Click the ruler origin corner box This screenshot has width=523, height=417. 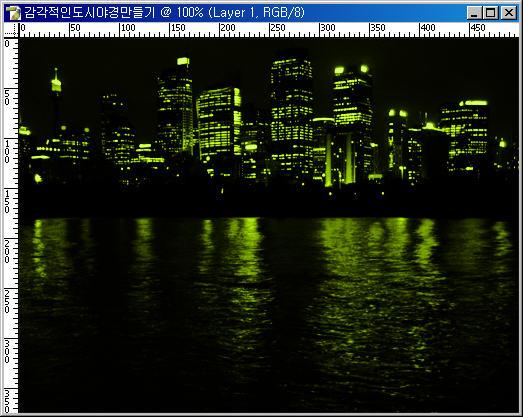click(11, 30)
